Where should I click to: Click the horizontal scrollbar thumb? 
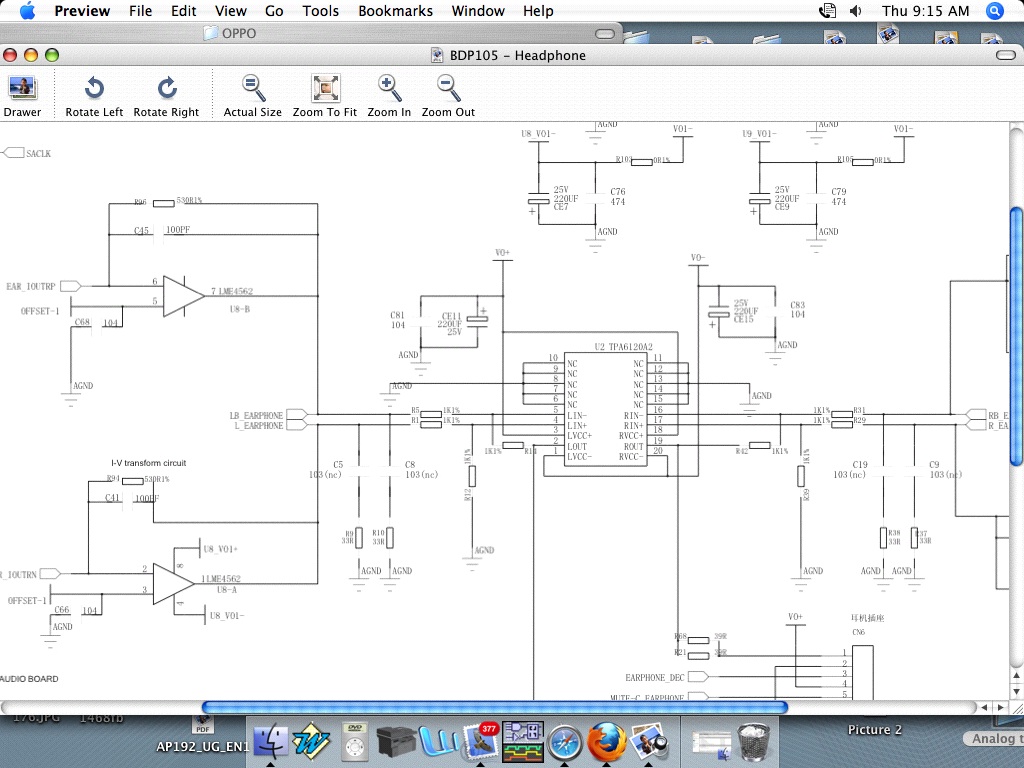pos(495,707)
